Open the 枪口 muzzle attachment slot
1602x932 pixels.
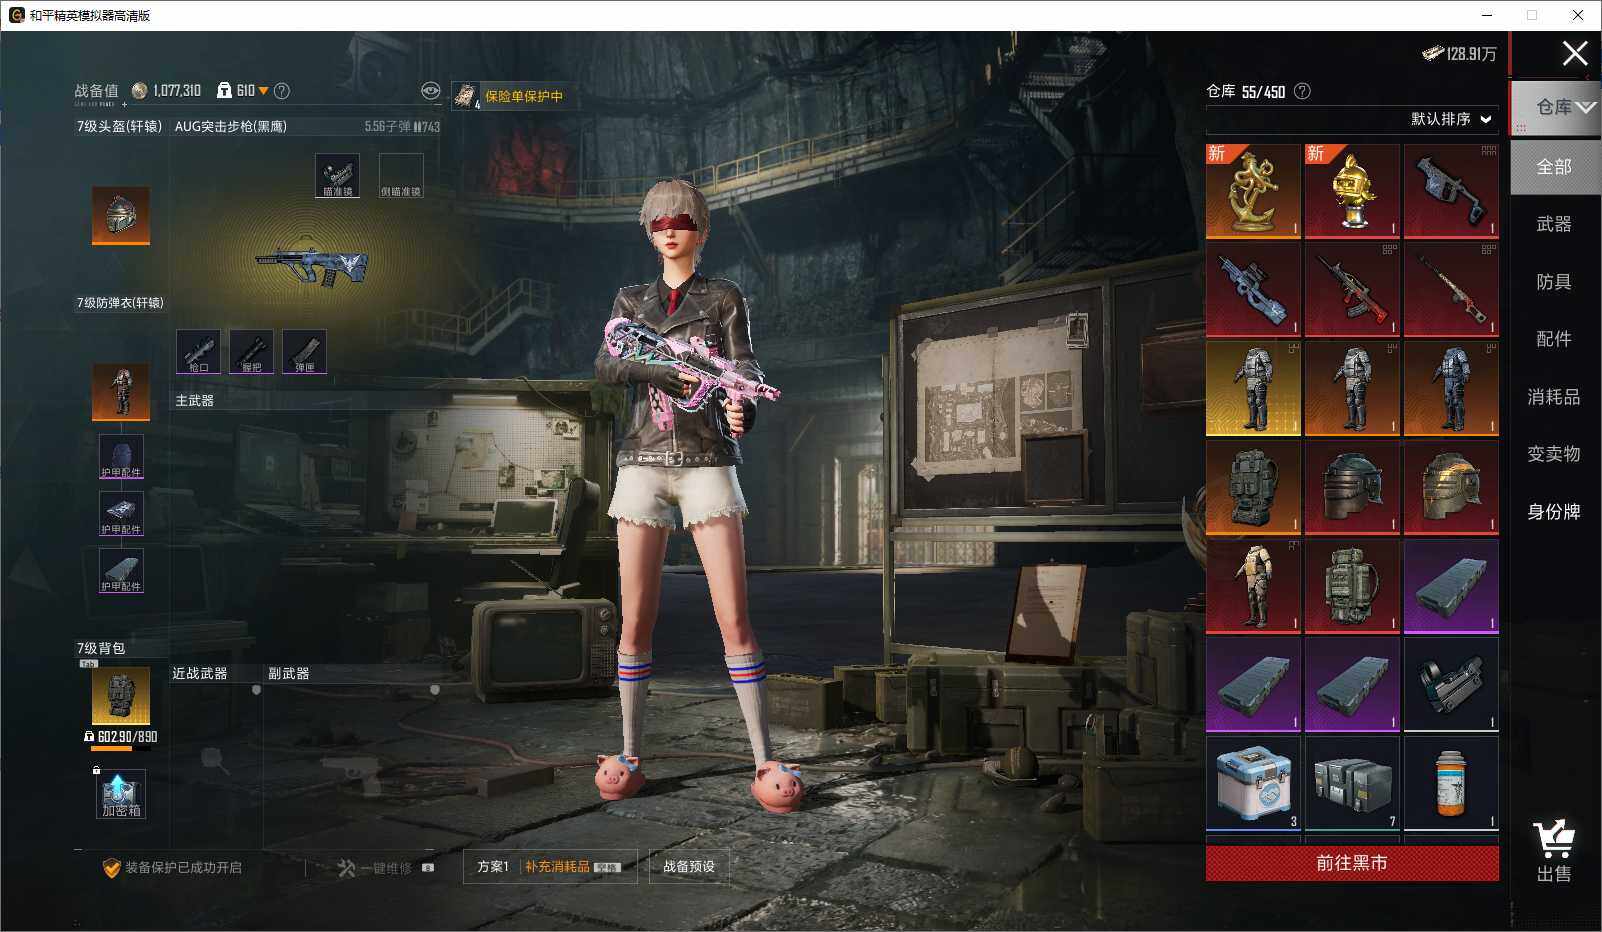tap(198, 351)
